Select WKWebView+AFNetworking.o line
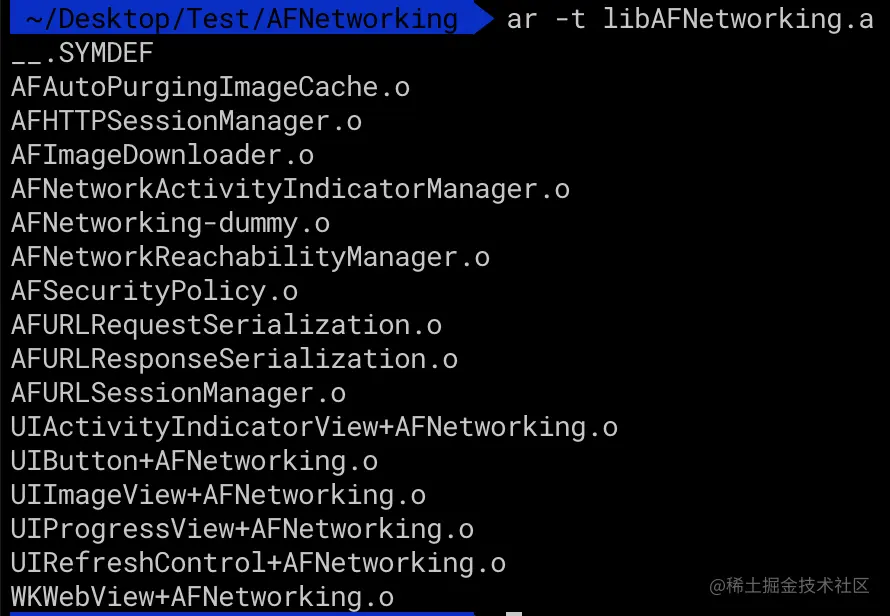890x616 pixels. (202, 597)
